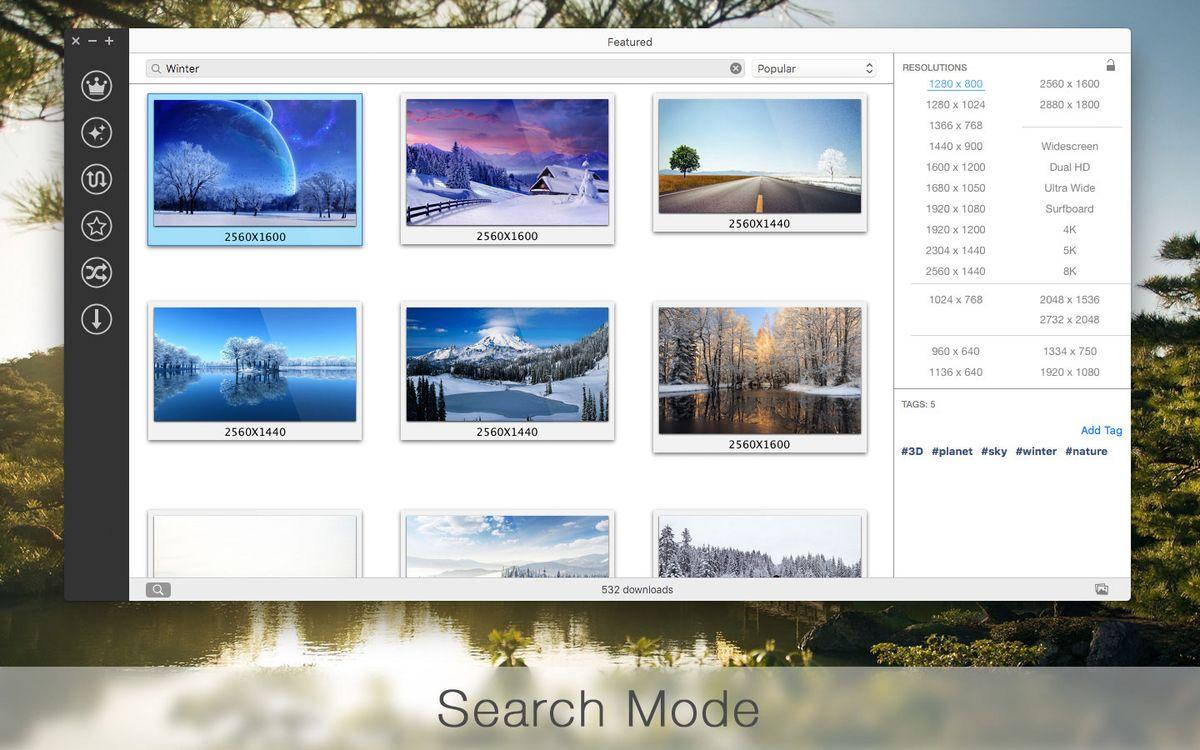Pick the Ultra Wide resolution option

[1069, 188]
